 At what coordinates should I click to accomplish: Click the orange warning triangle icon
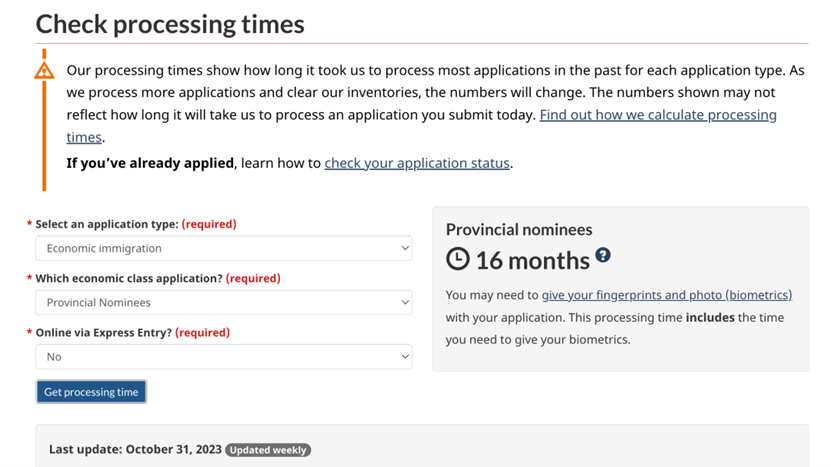coord(44,71)
